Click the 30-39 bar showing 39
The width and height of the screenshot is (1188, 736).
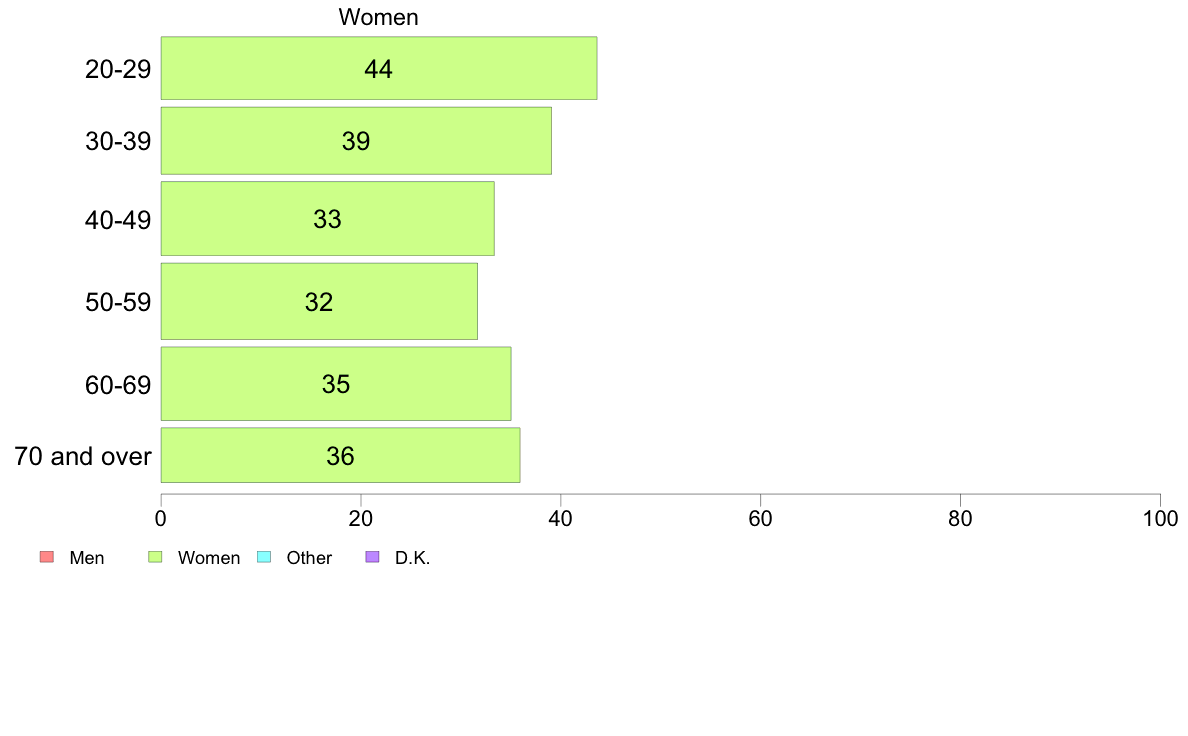pyautogui.click(x=356, y=141)
